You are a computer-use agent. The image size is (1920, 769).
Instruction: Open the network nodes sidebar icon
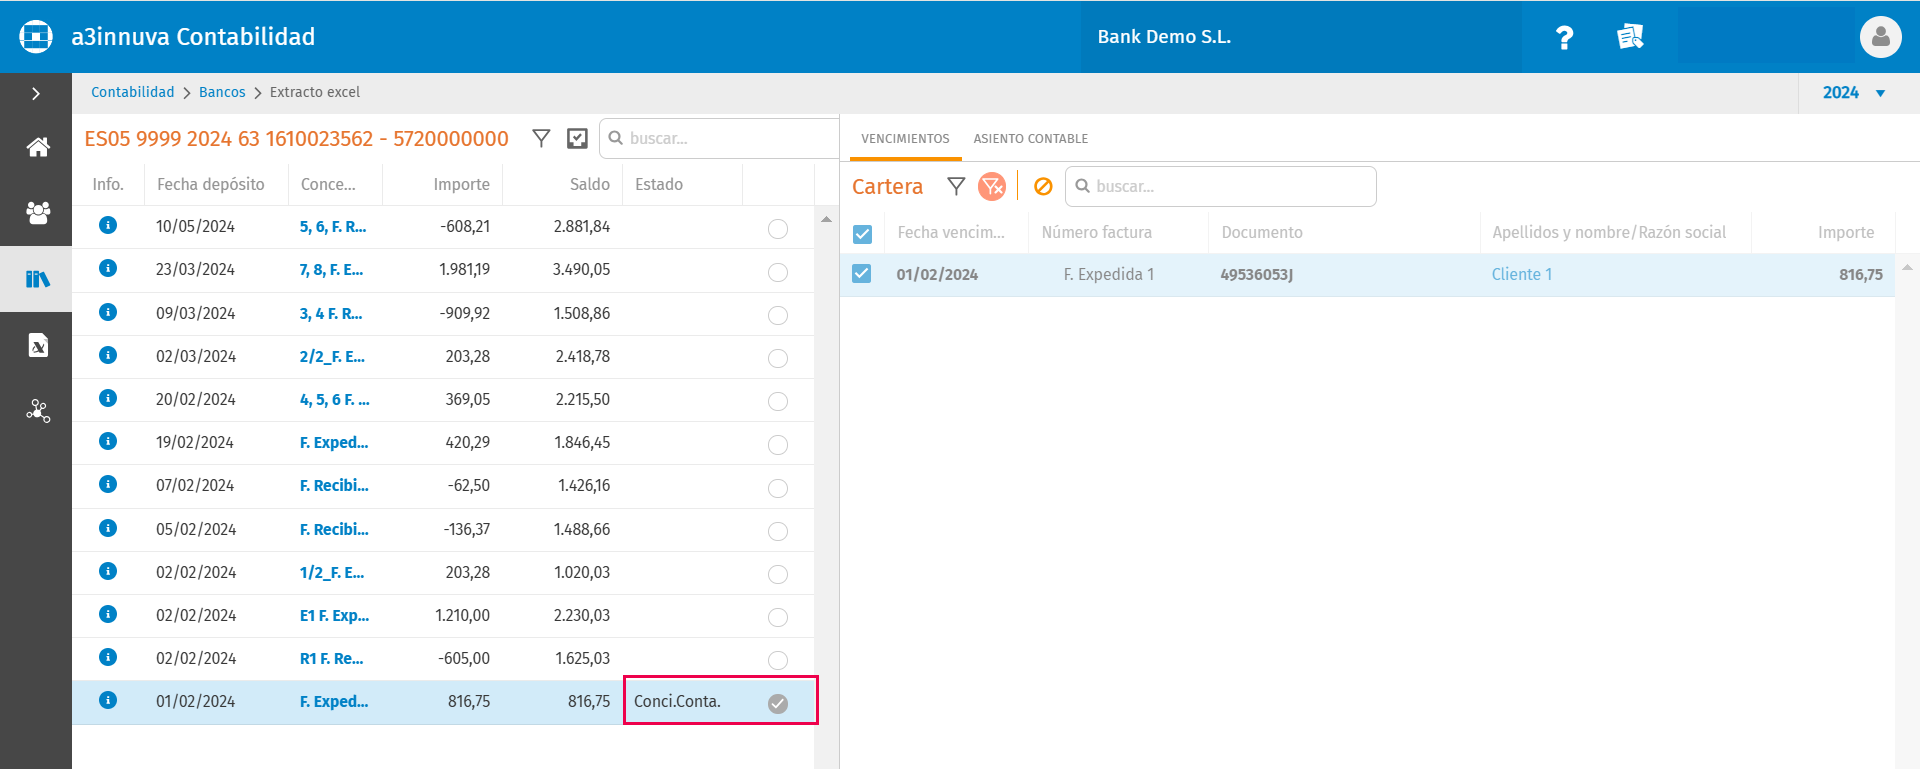coord(38,411)
